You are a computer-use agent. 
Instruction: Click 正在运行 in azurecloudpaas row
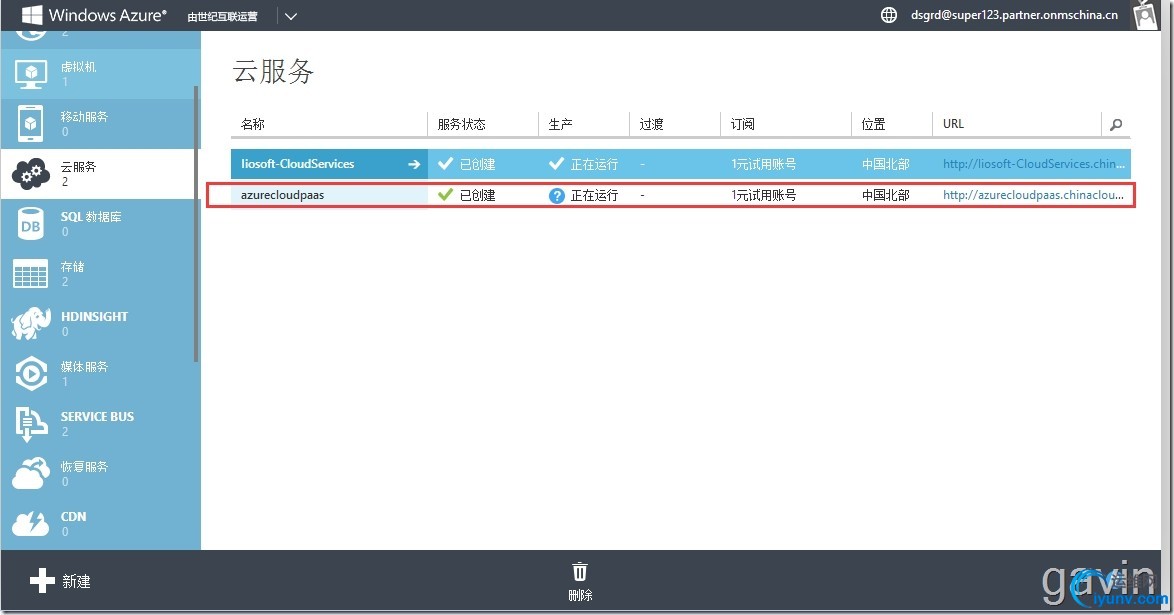[594, 195]
